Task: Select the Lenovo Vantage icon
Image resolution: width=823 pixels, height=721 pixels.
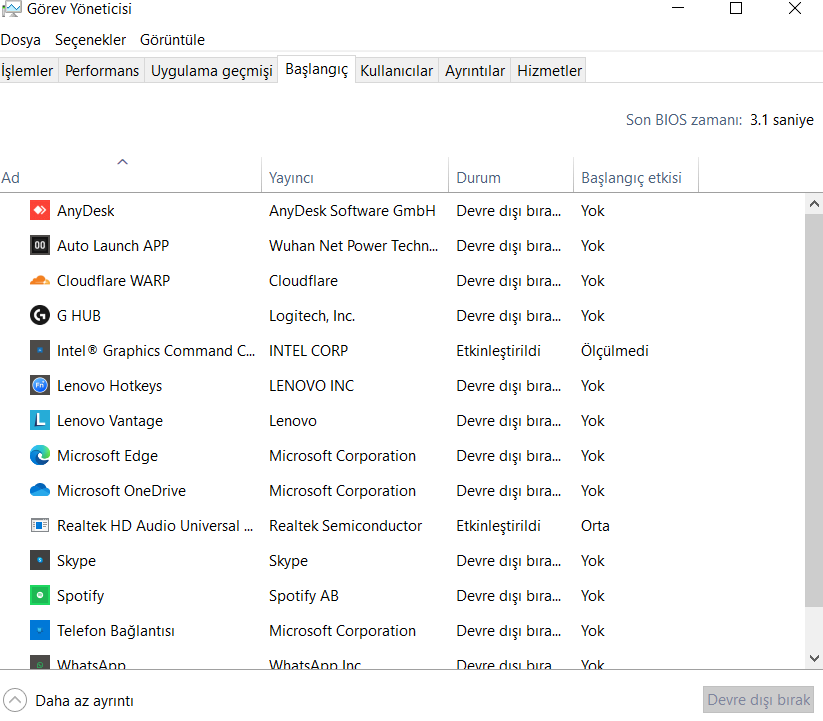Action: point(40,421)
